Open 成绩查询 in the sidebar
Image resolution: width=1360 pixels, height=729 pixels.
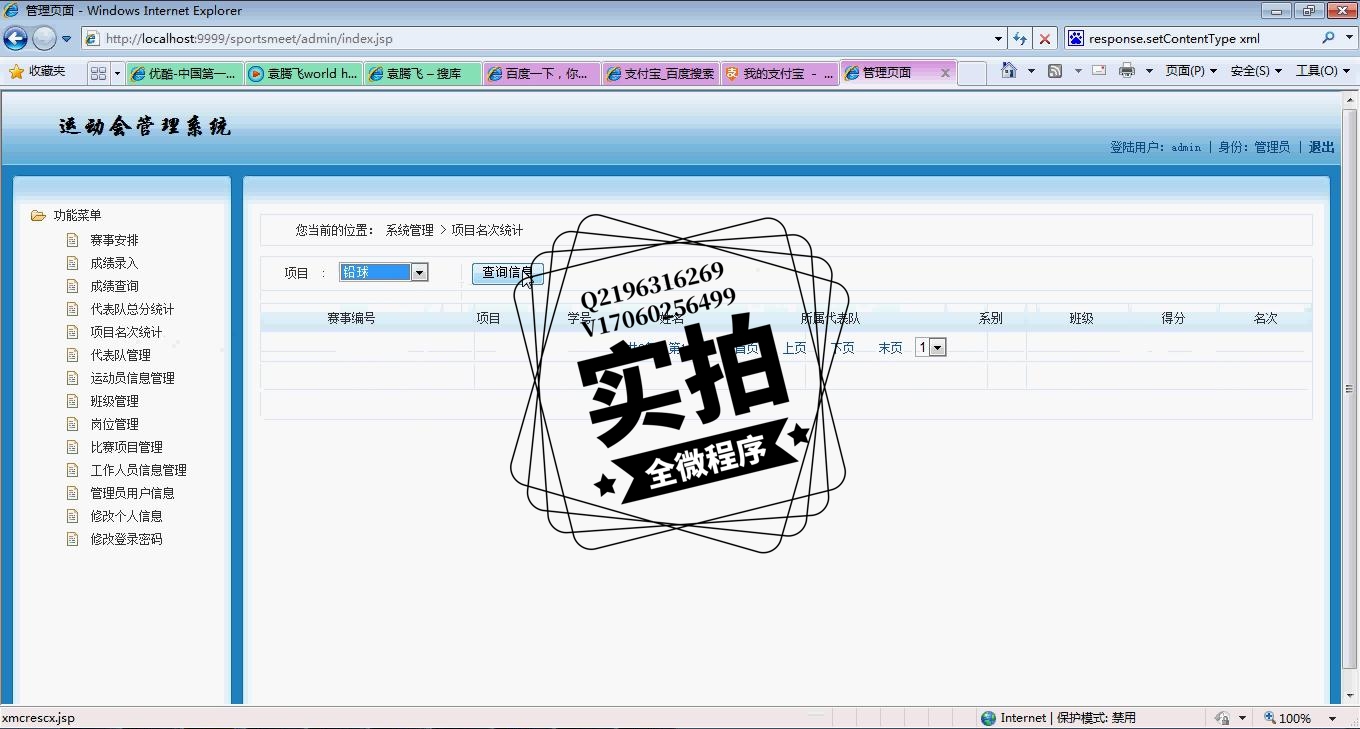click(x=114, y=286)
